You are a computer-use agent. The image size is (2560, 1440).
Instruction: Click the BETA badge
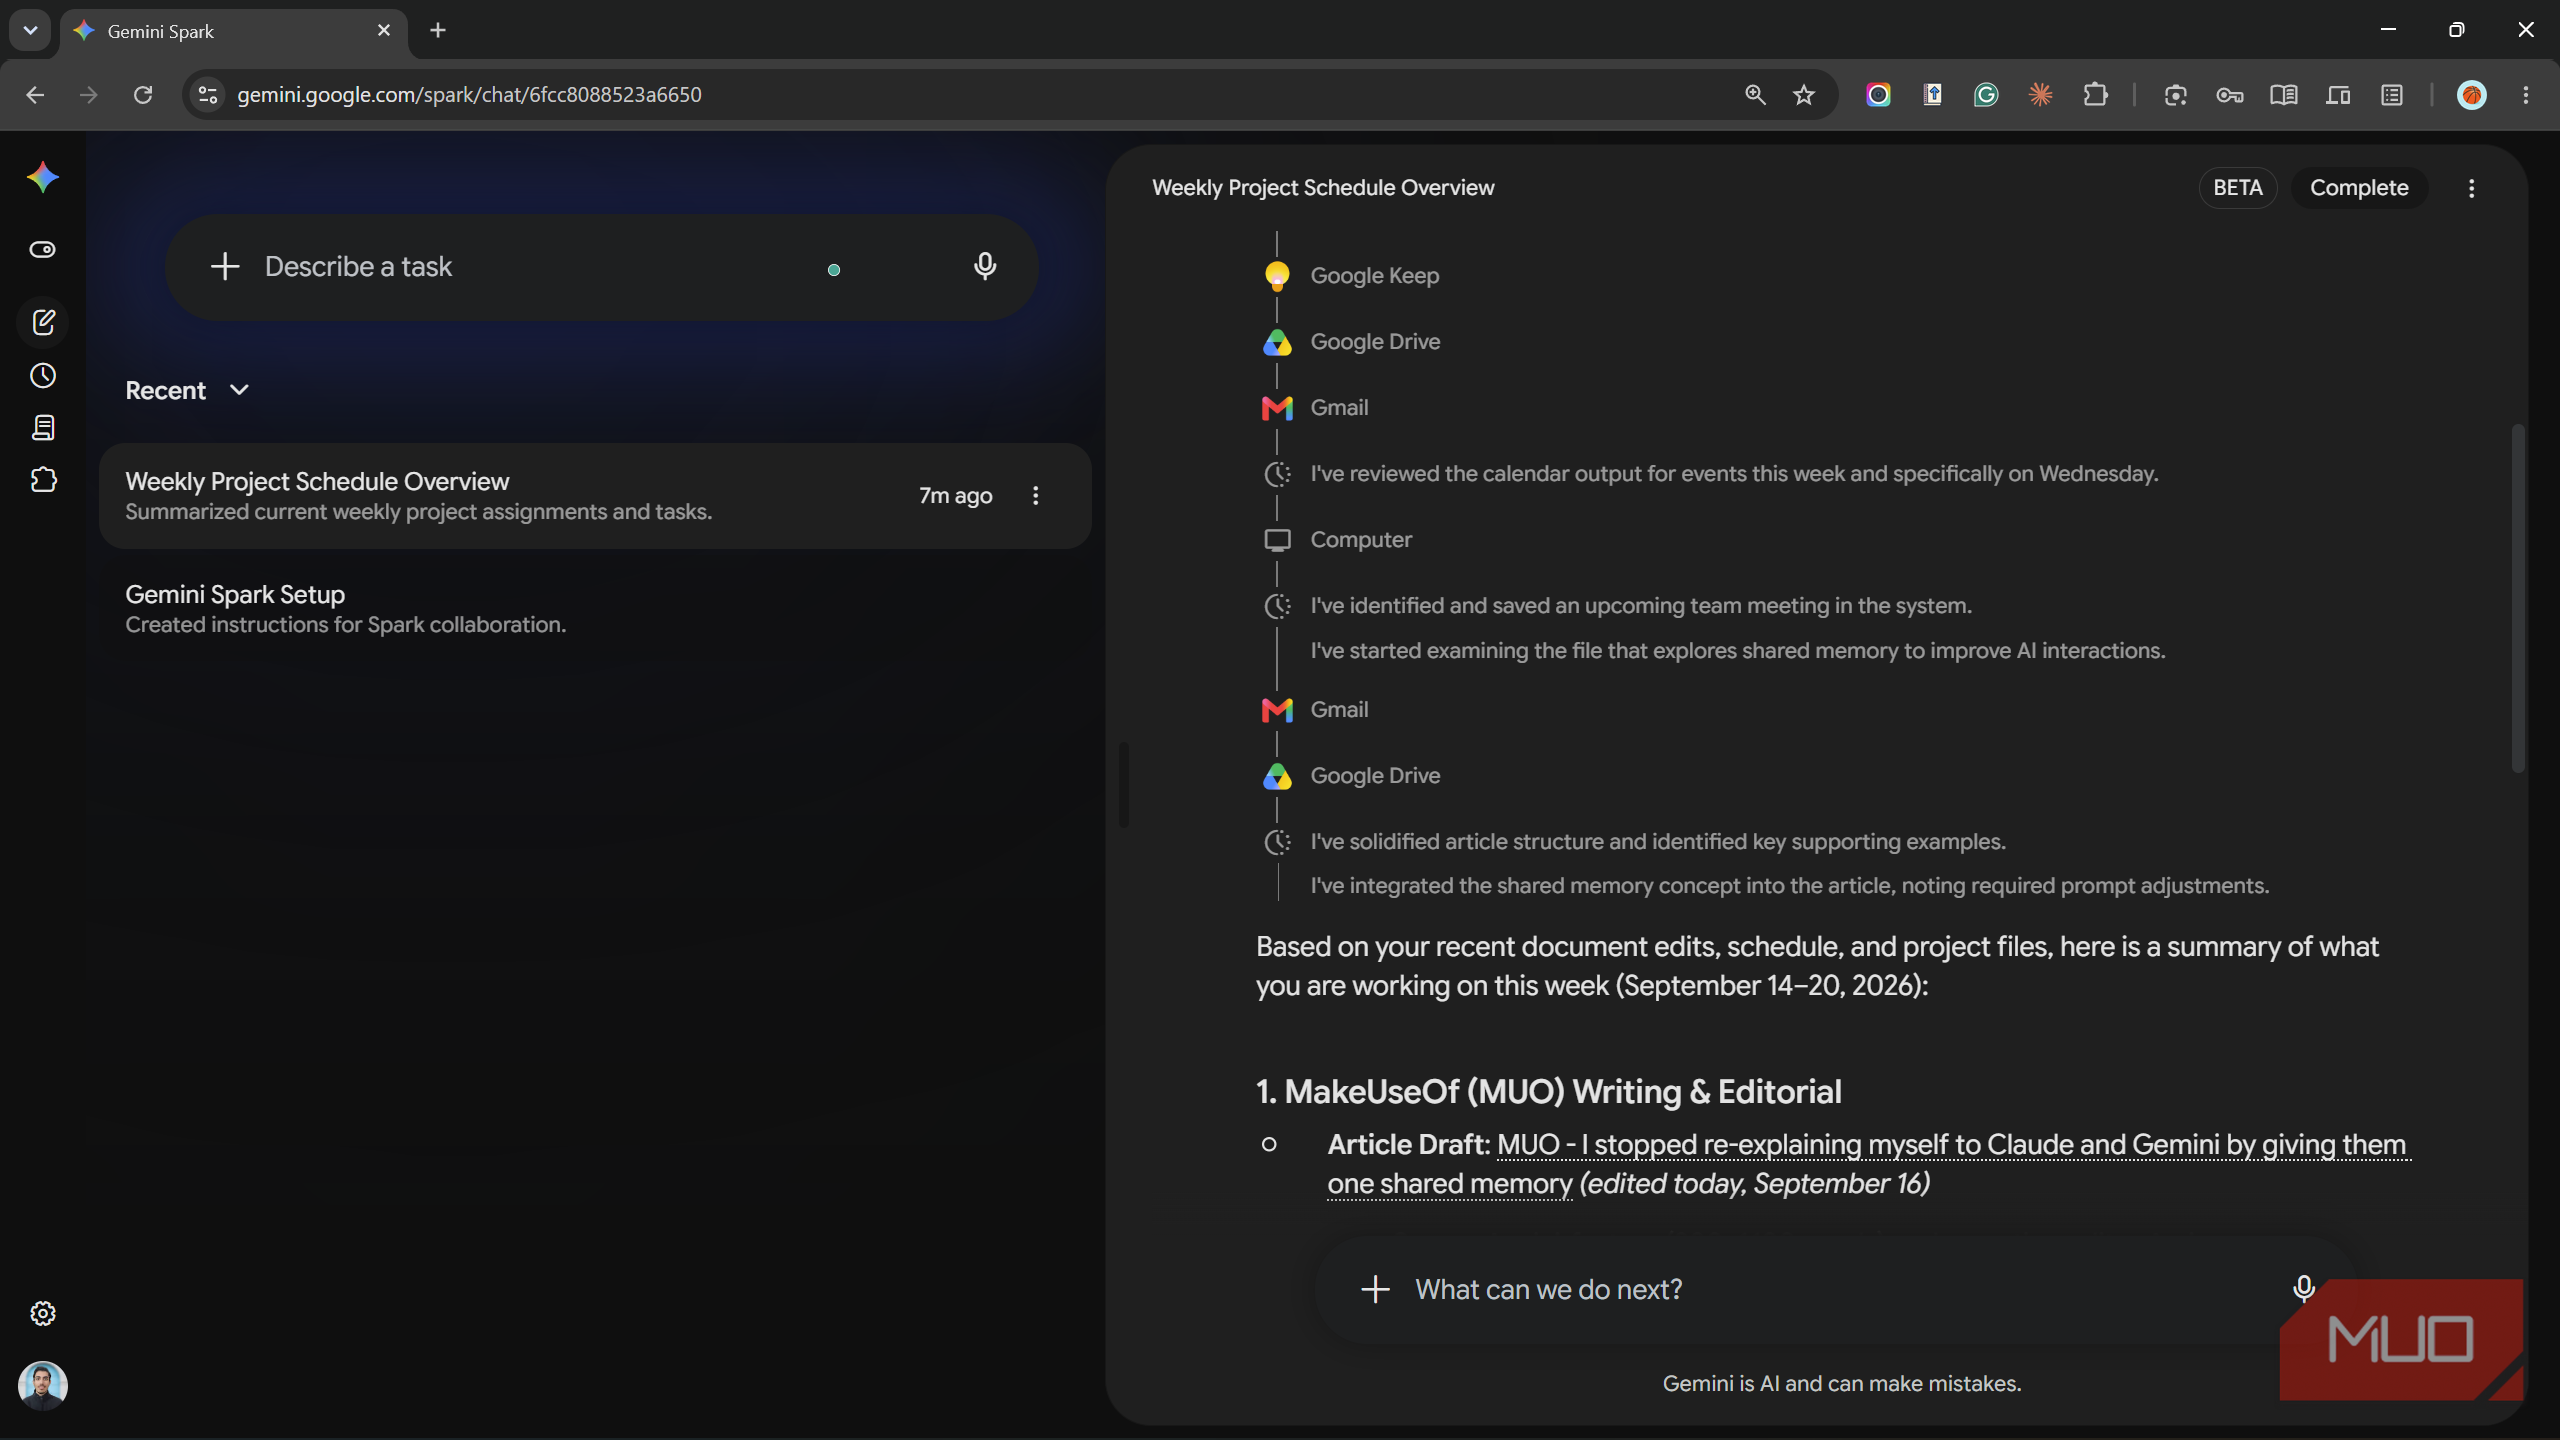(x=2238, y=188)
